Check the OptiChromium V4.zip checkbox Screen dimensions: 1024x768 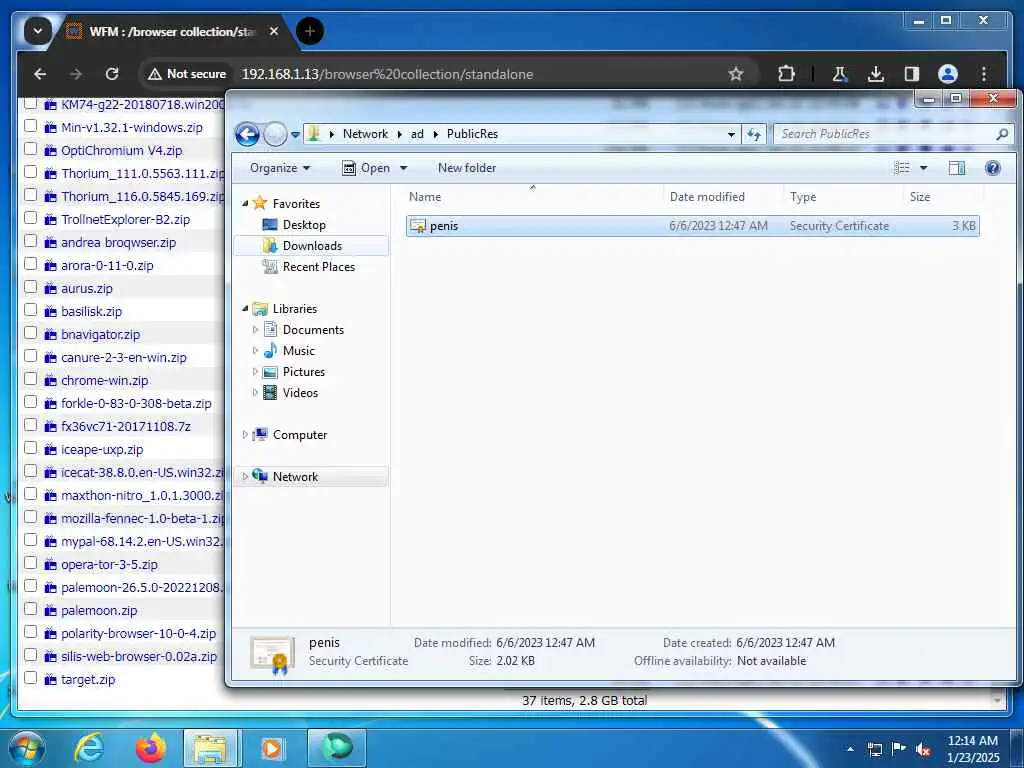[x=30, y=149]
